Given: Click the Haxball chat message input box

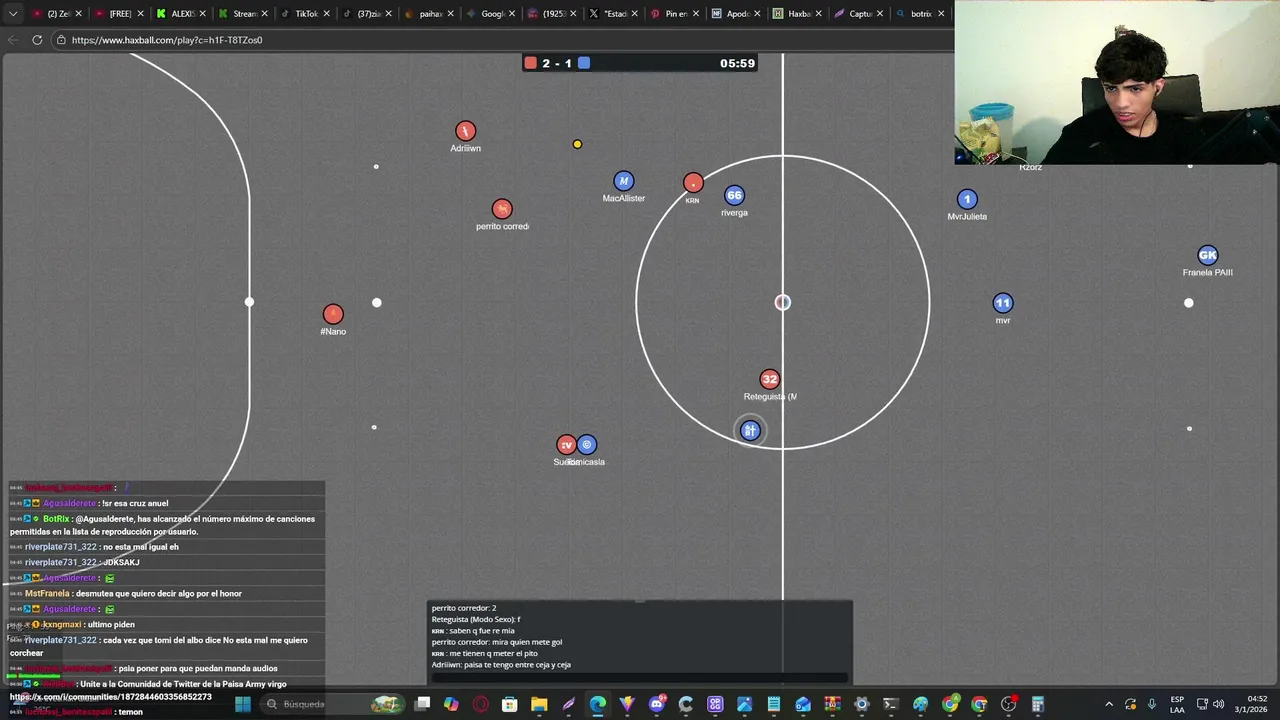Looking at the screenshot, I should tap(640, 678).
